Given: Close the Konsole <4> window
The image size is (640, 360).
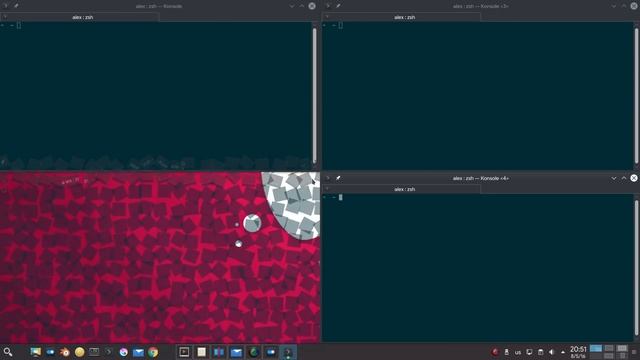Looking at the screenshot, I should tap(634, 178).
